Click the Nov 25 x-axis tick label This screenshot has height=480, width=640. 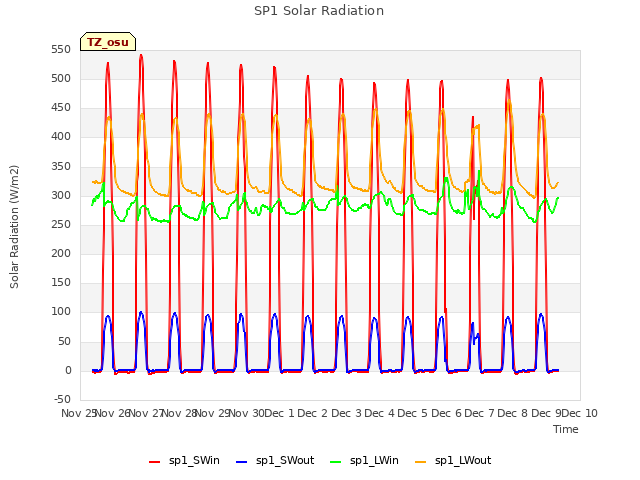[78, 413]
